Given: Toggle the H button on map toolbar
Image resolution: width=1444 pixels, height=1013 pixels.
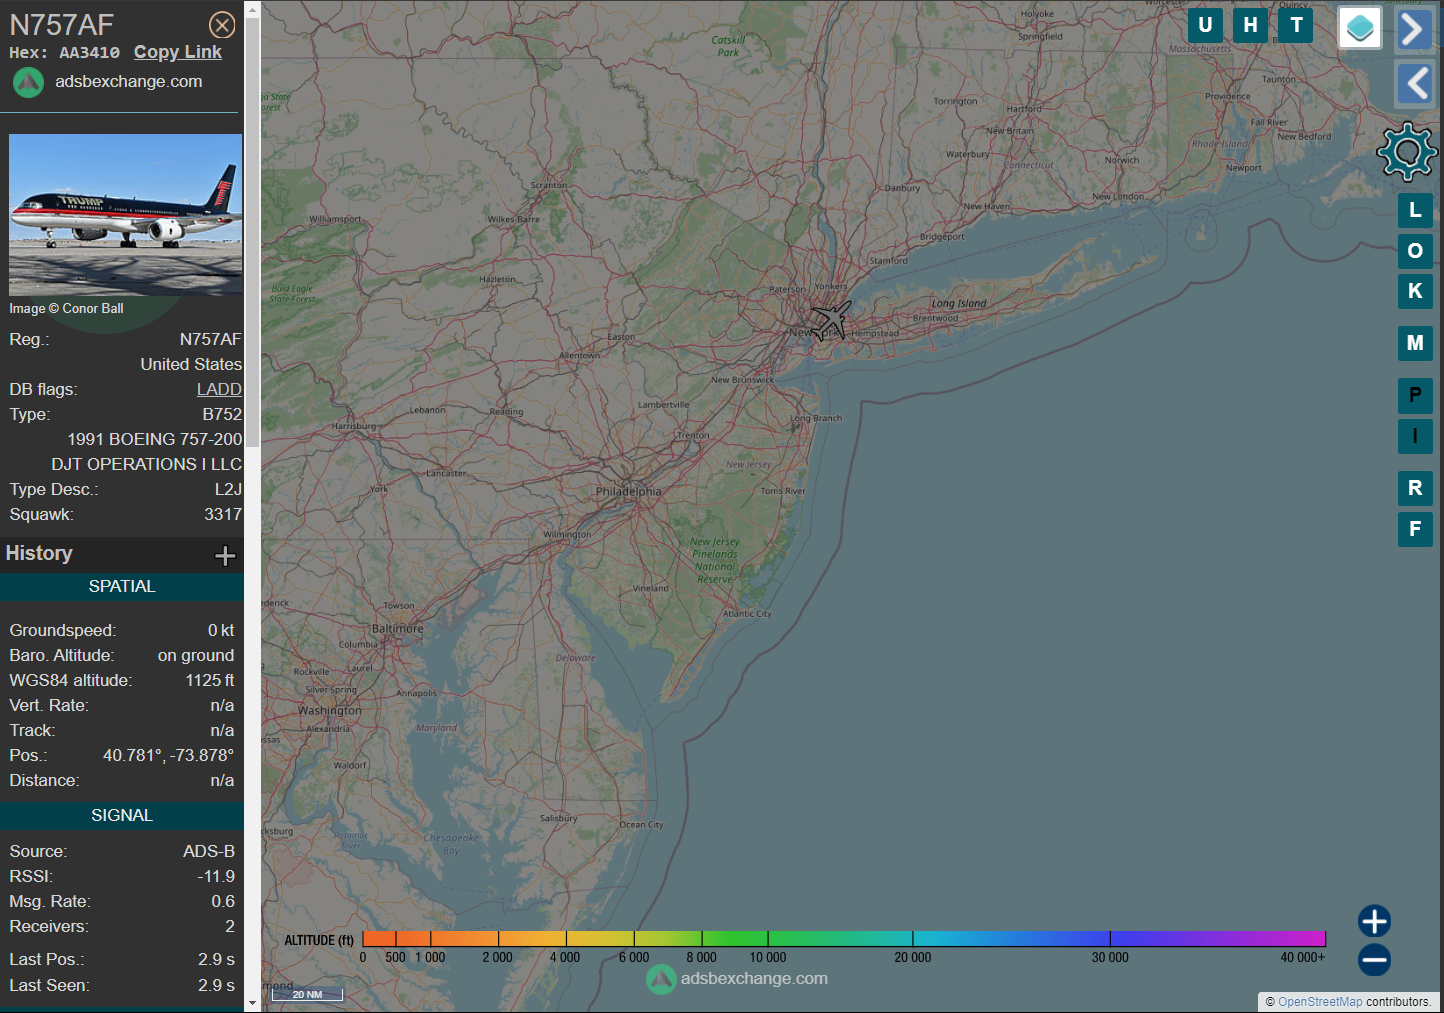Looking at the screenshot, I should coord(1250,25).
